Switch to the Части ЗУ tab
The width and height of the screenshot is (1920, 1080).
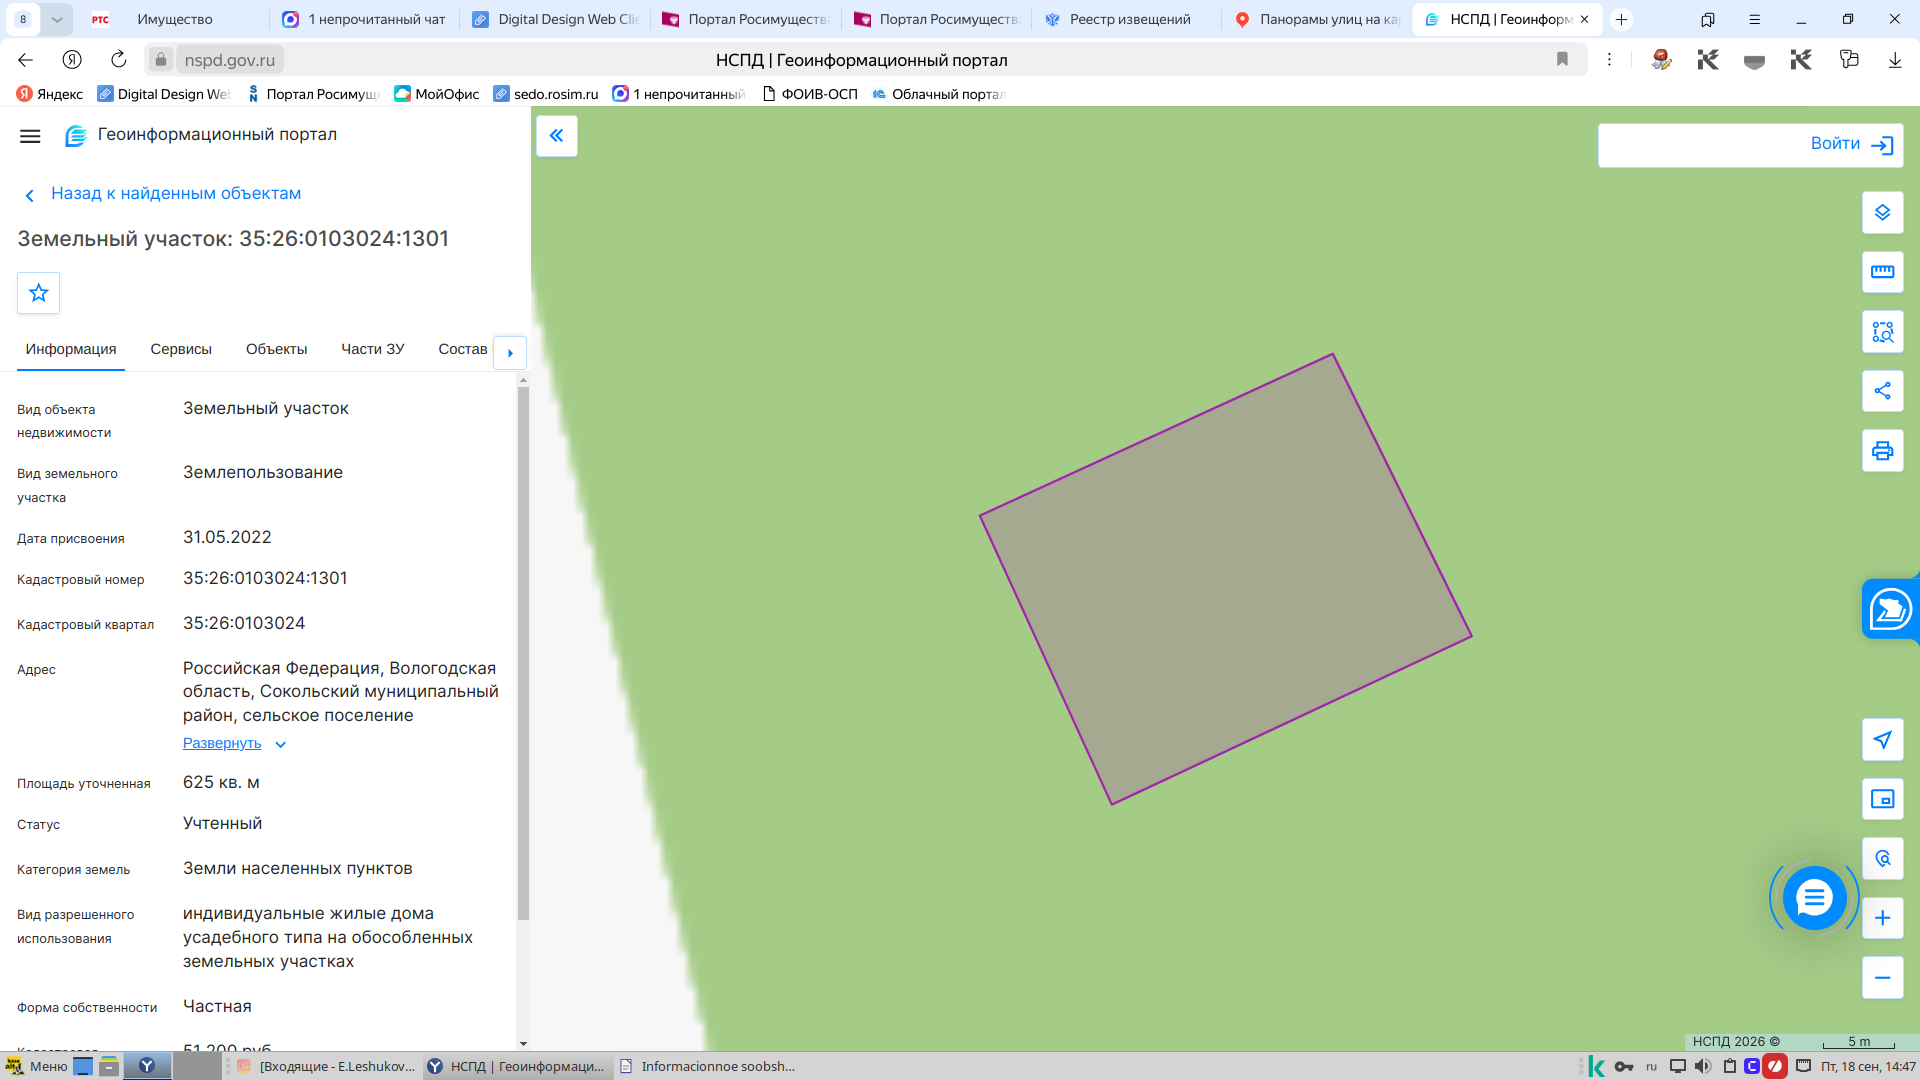click(x=373, y=349)
